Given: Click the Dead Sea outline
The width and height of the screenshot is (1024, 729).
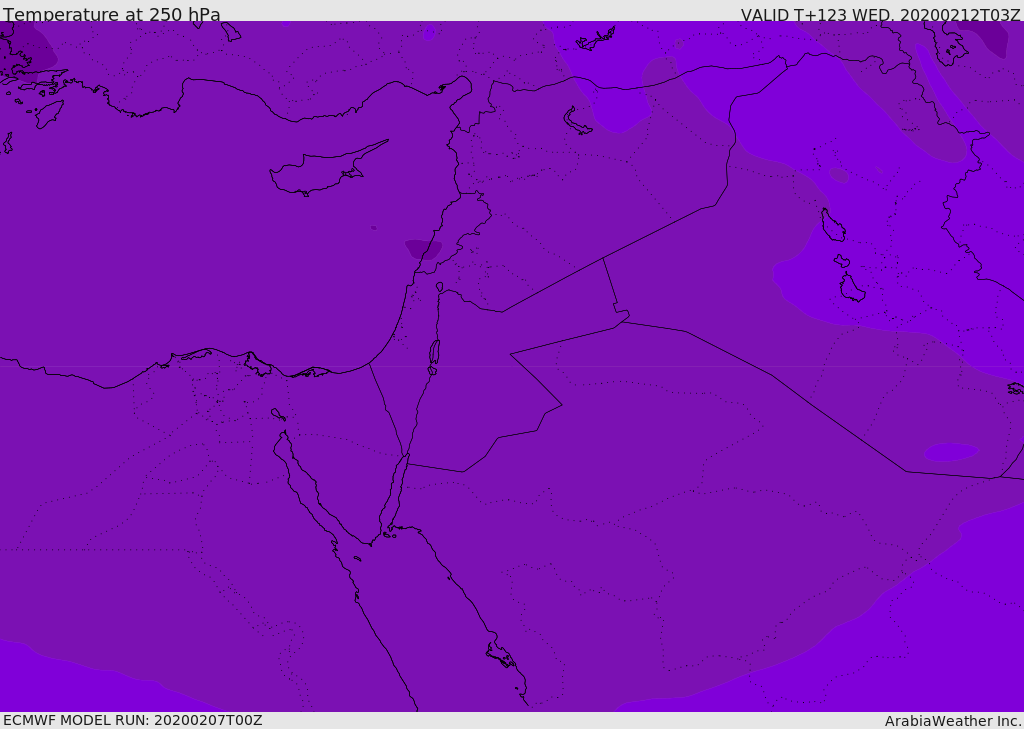Looking at the screenshot, I should pyautogui.click(x=434, y=354).
